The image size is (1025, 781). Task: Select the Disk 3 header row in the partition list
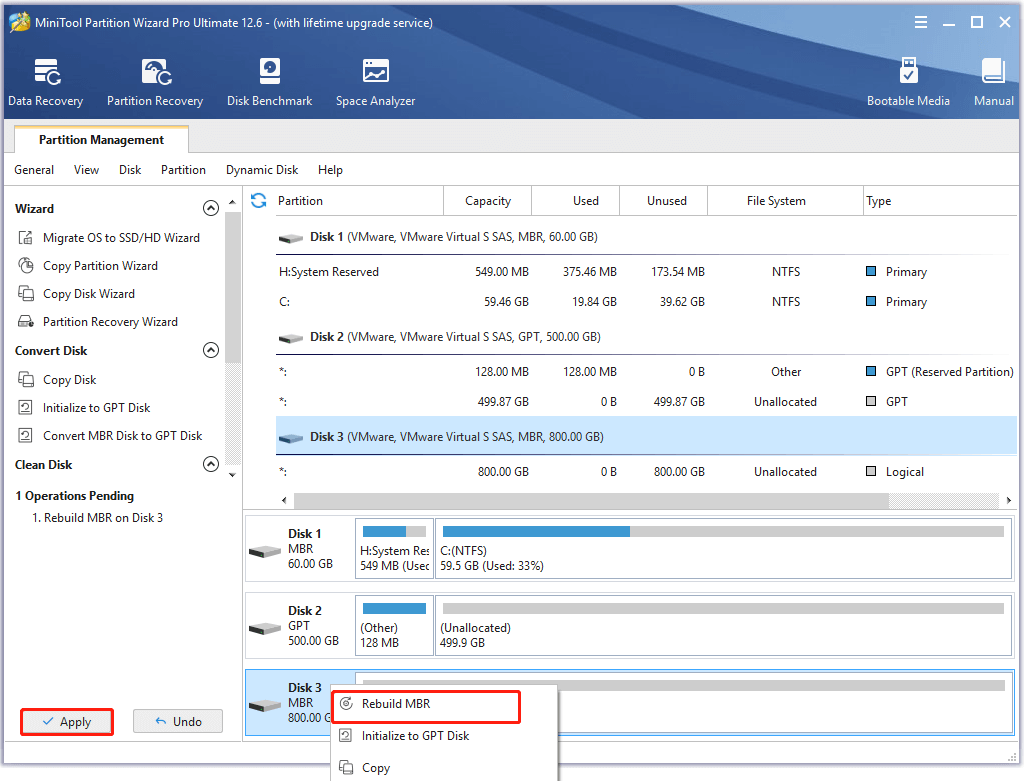click(646, 437)
